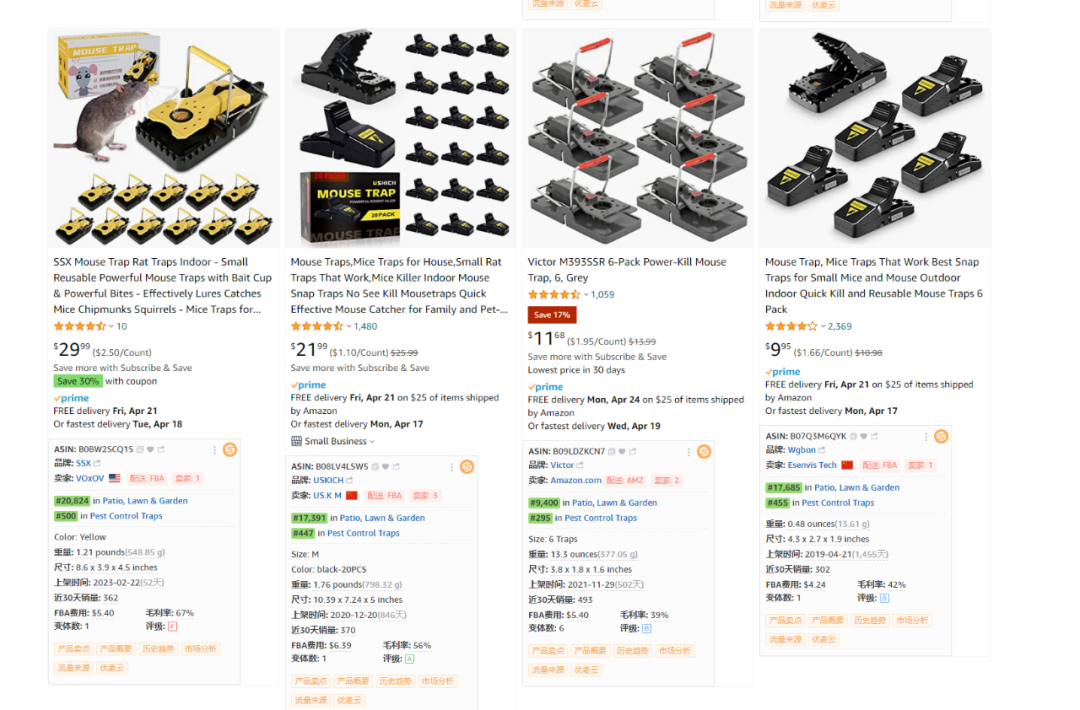This screenshot has width=1080, height=710.
Task: Favorite ASIN B08LV4LSW5 using heart icon
Action: 386,467
